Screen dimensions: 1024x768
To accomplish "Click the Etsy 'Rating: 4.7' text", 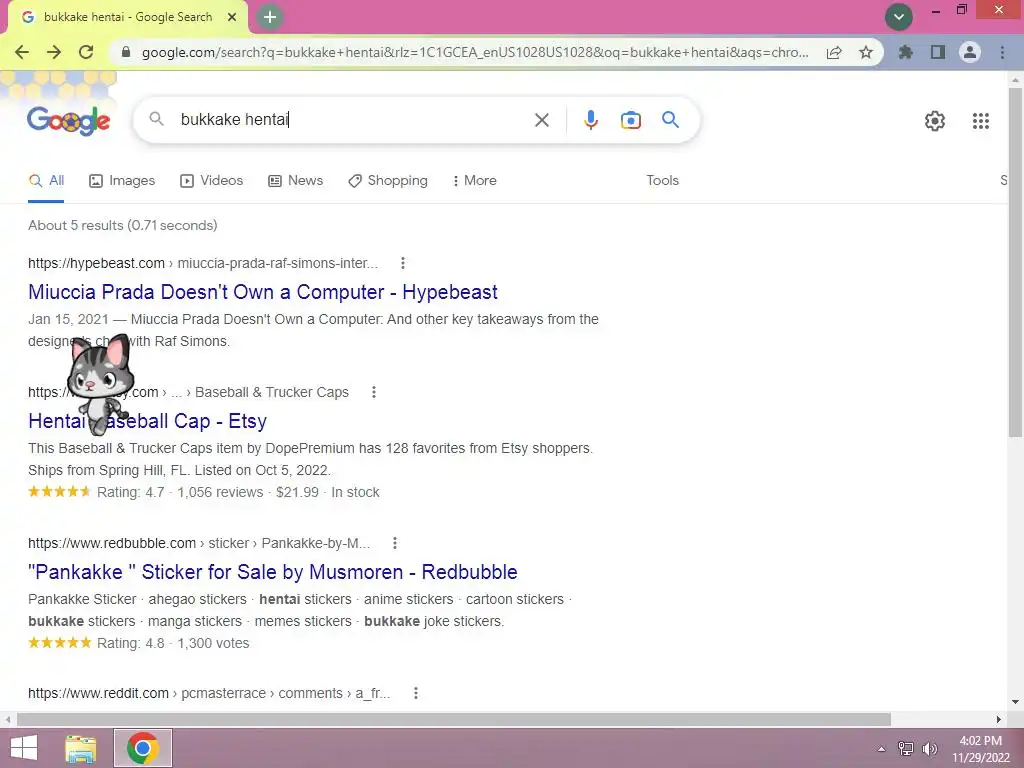I will [131, 492].
